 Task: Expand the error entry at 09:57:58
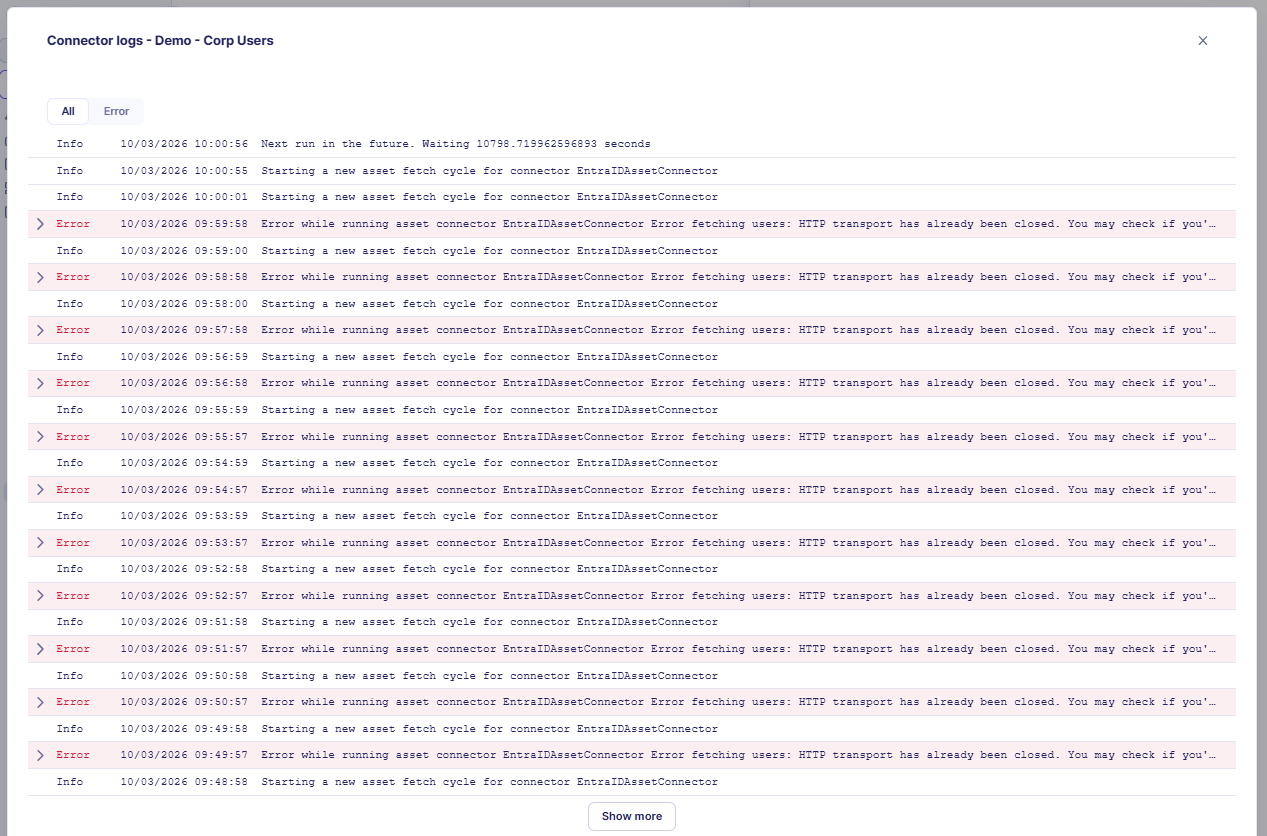click(40, 330)
